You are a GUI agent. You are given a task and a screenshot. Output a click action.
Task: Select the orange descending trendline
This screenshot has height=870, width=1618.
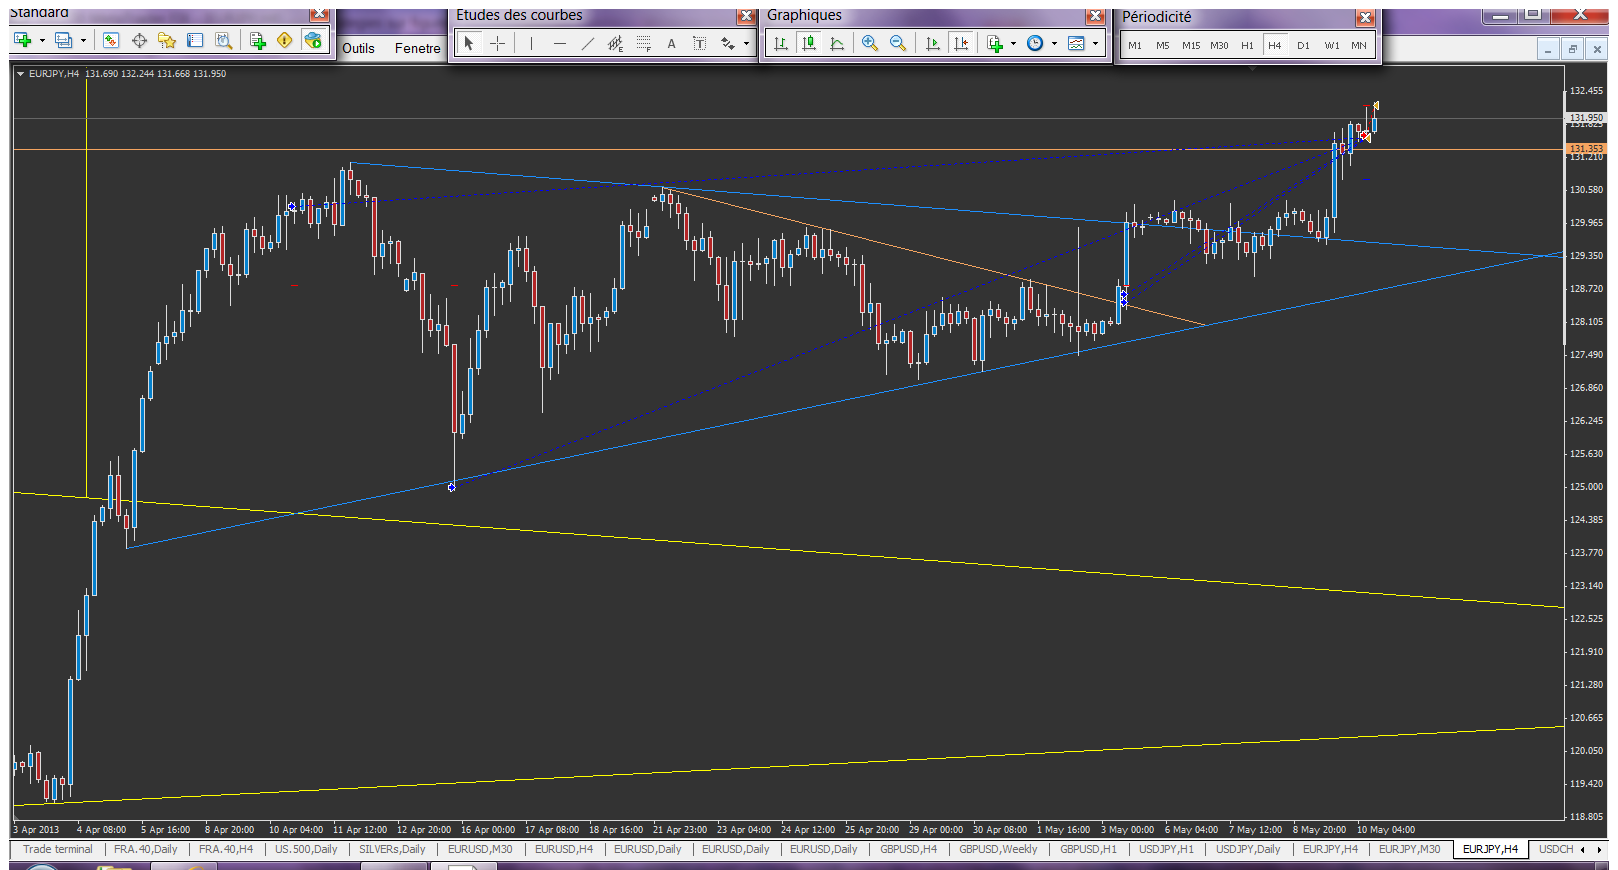(x=935, y=256)
